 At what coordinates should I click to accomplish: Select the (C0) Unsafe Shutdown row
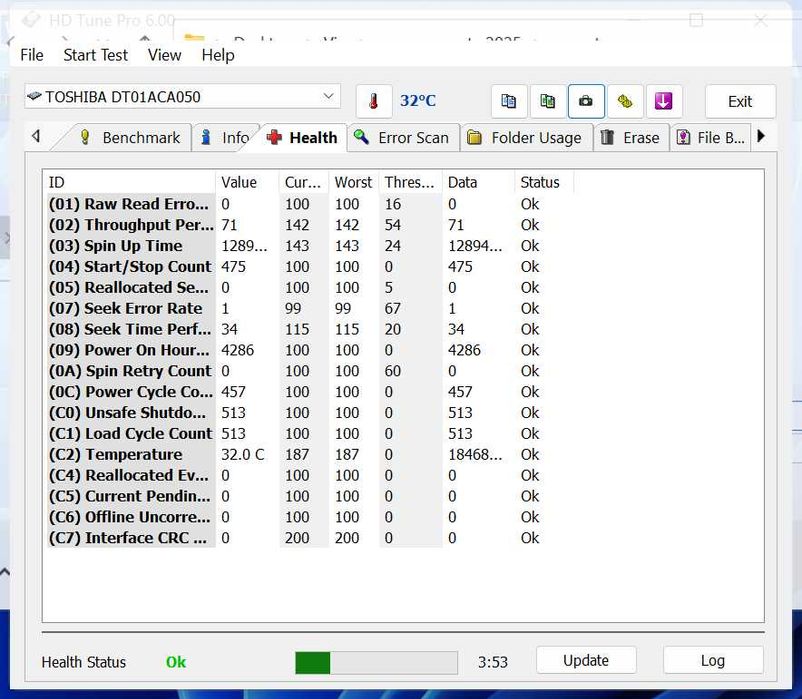pyautogui.click(x=310, y=413)
